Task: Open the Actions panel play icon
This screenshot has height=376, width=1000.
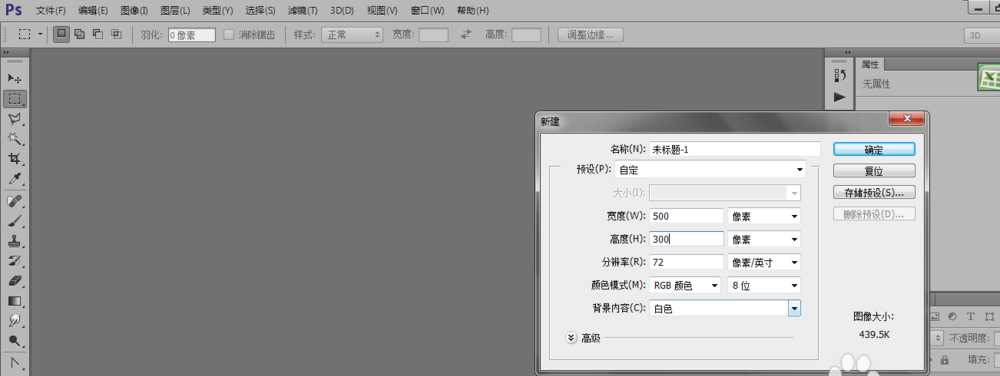Action: pyautogui.click(x=840, y=97)
